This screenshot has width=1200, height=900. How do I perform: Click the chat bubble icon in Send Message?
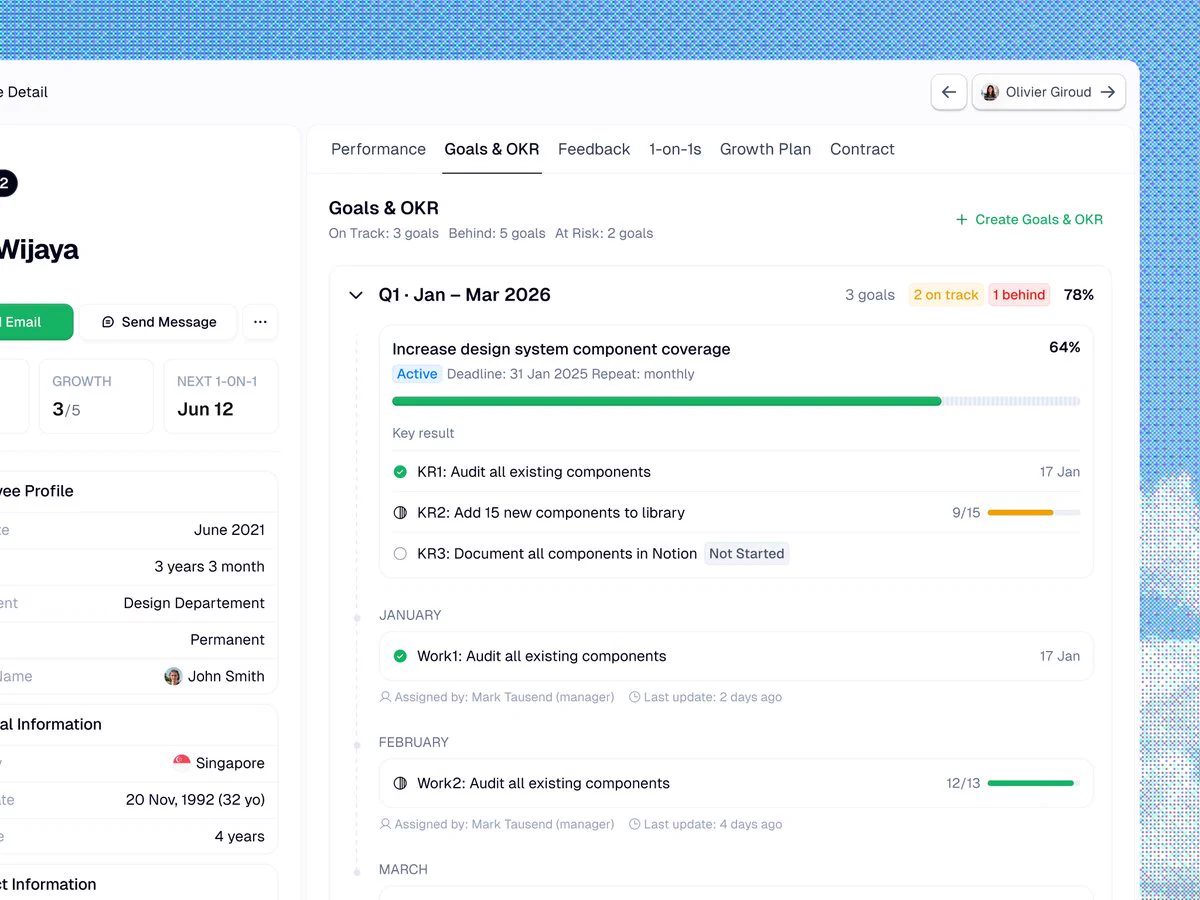pos(108,322)
